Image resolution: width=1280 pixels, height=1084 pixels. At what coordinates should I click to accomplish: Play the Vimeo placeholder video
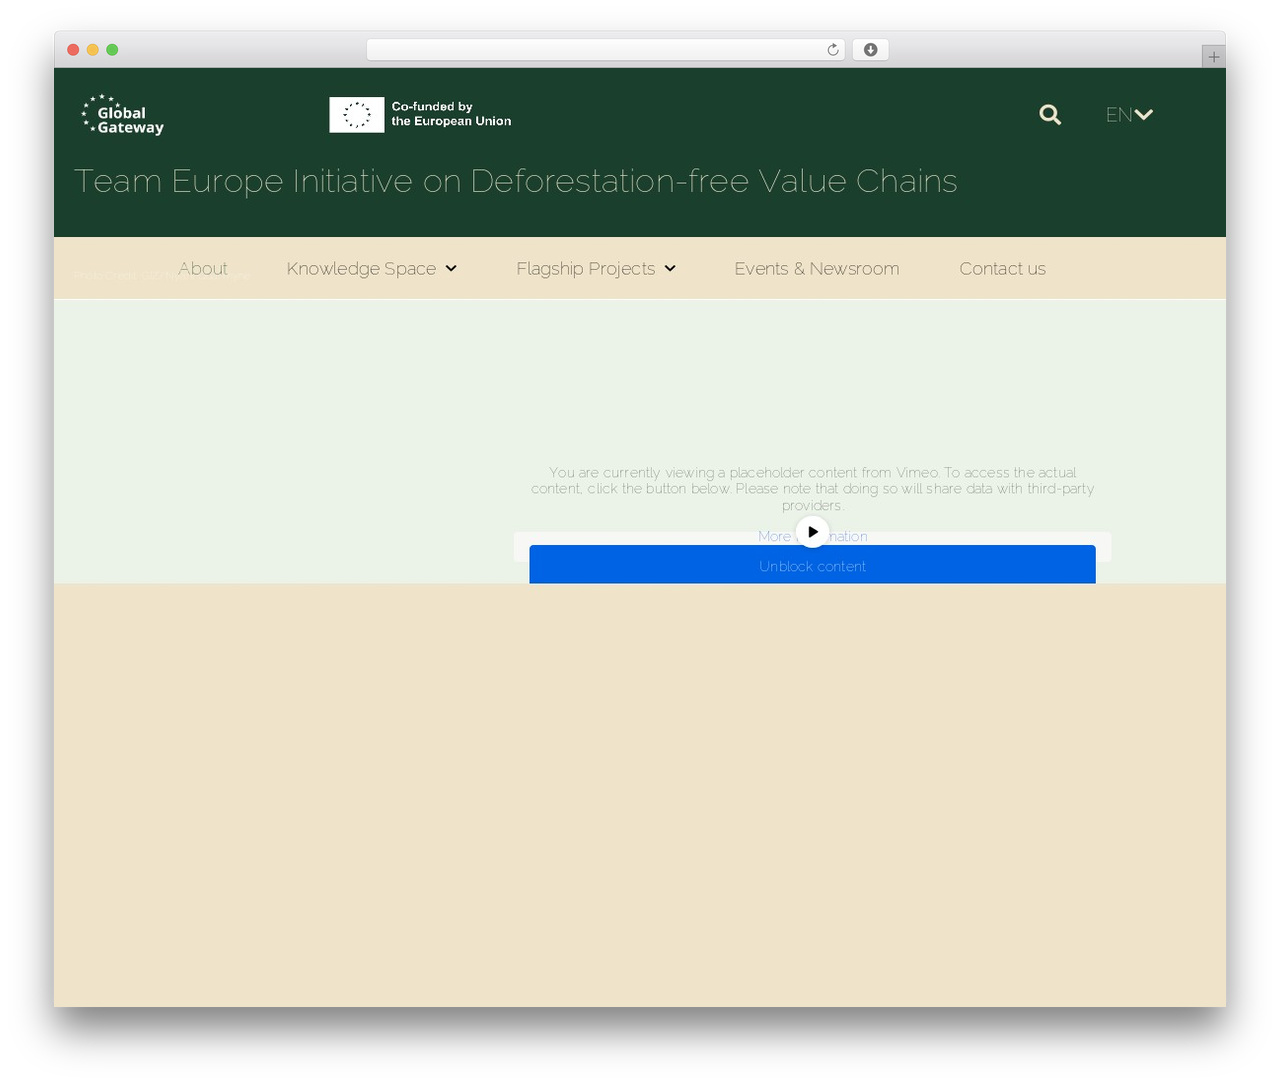[x=812, y=531]
